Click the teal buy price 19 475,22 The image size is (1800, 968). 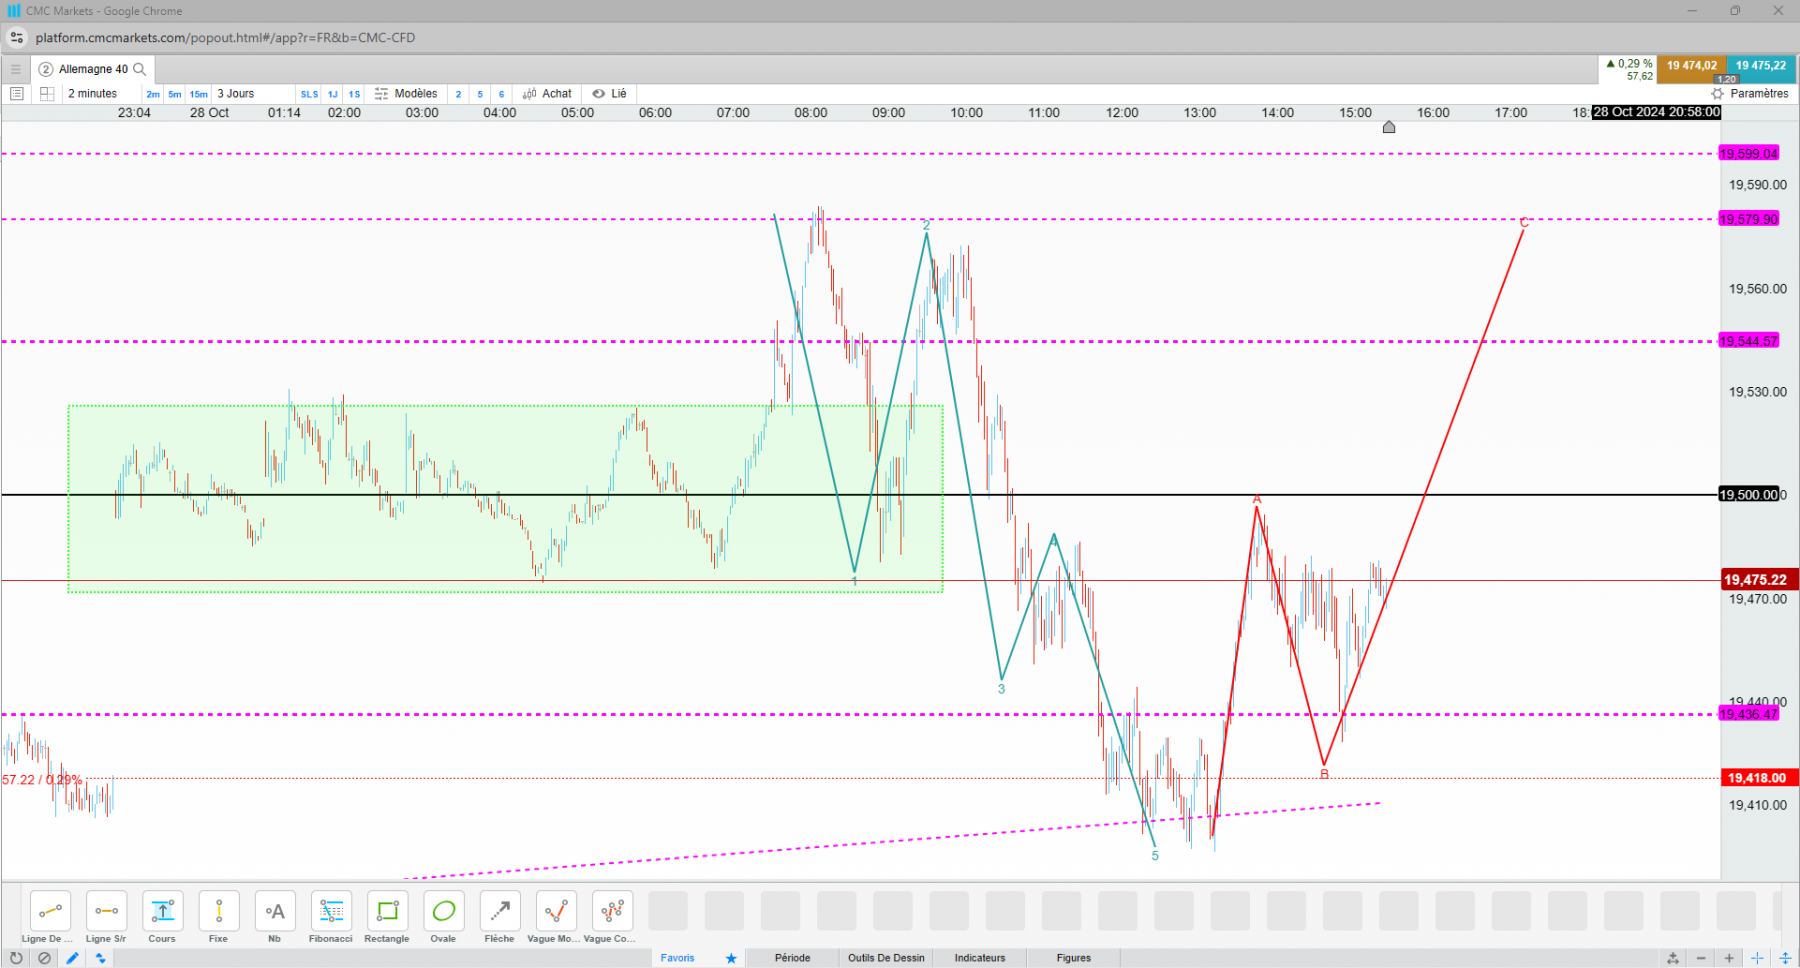point(1761,69)
